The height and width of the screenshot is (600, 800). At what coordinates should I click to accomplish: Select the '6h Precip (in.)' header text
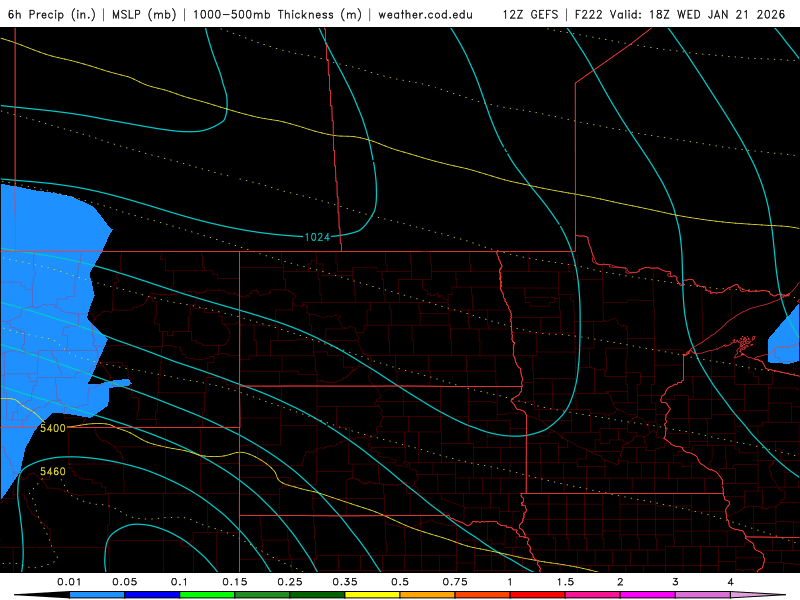tap(52, 14)
